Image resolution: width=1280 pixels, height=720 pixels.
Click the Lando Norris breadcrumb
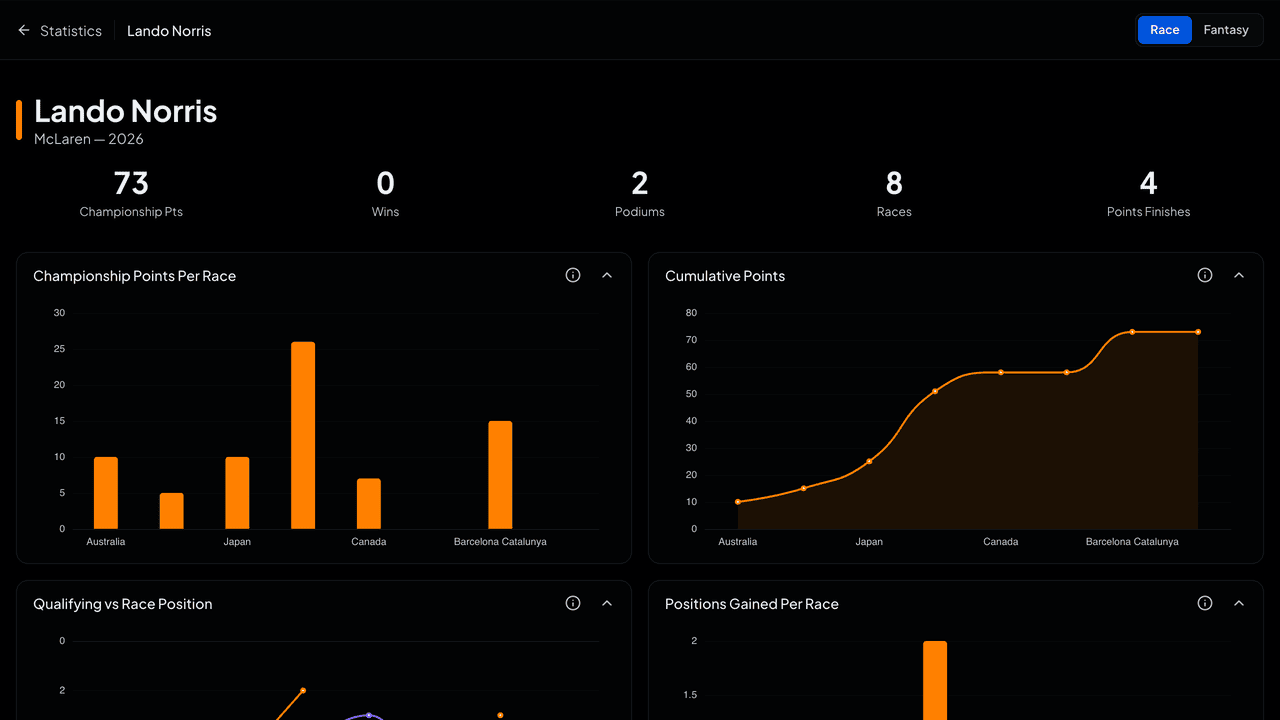pyautogui.click(x=169, y=31)
